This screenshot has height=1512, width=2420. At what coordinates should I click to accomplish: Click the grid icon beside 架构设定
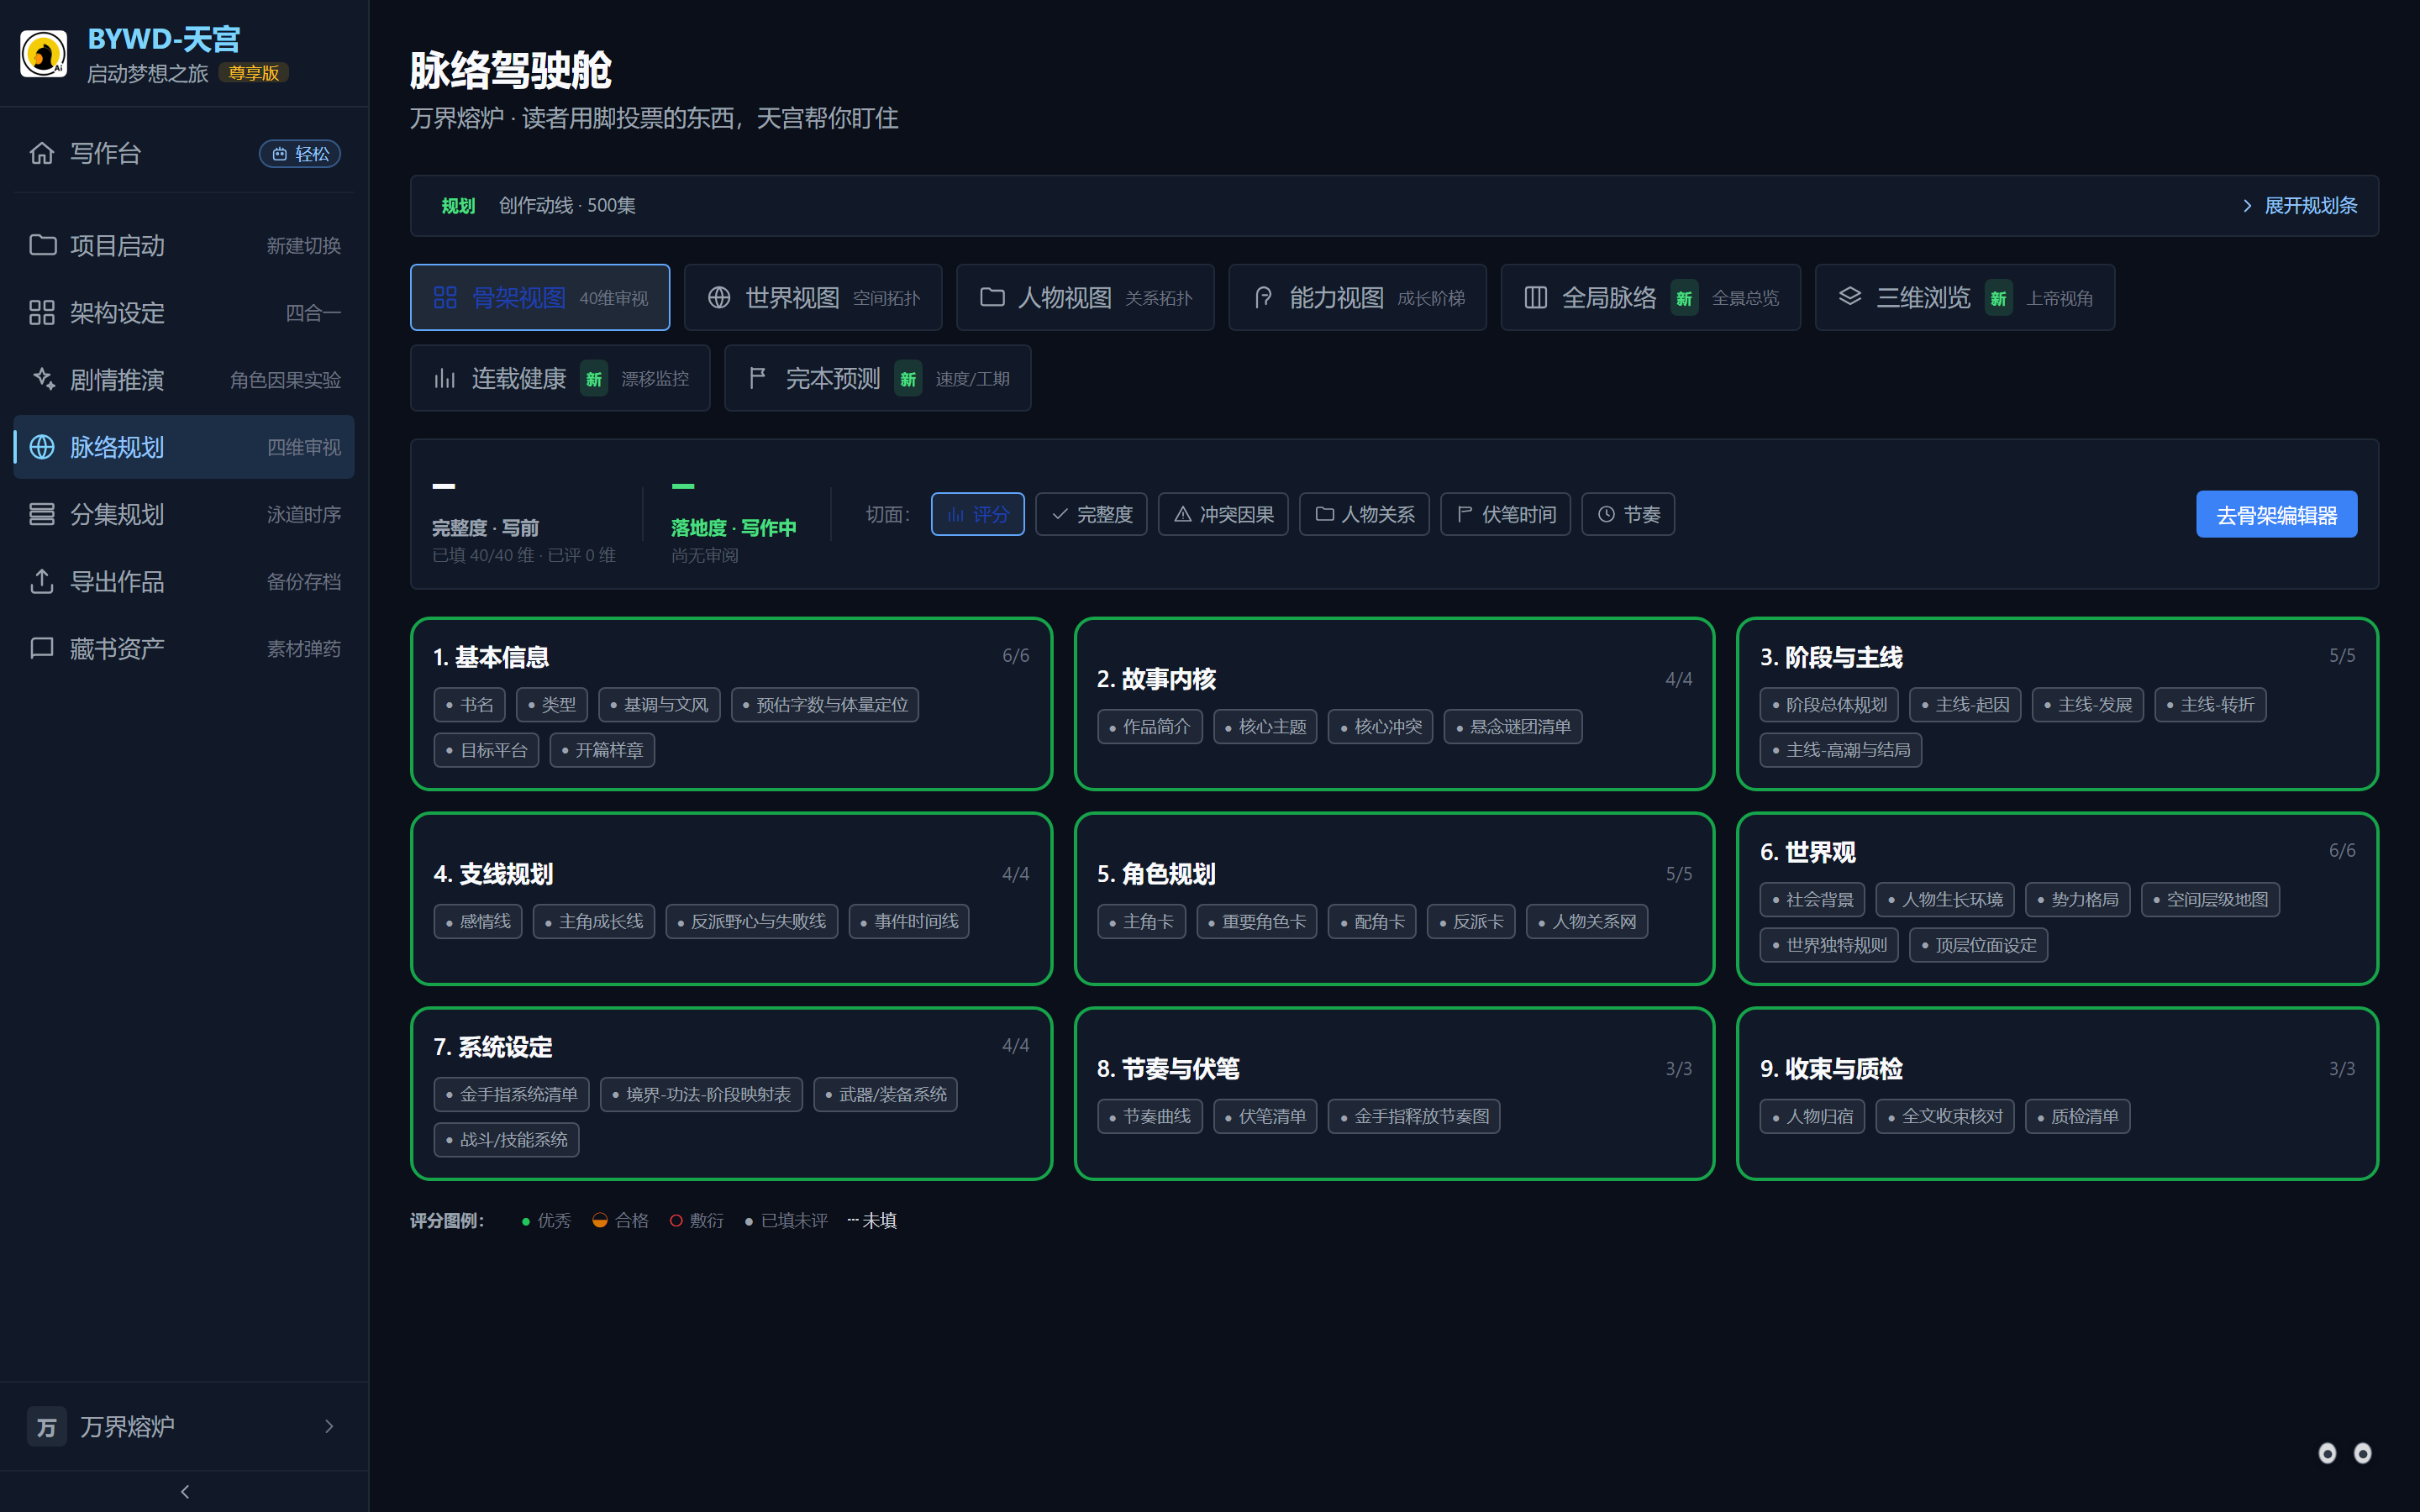(42, 313)
